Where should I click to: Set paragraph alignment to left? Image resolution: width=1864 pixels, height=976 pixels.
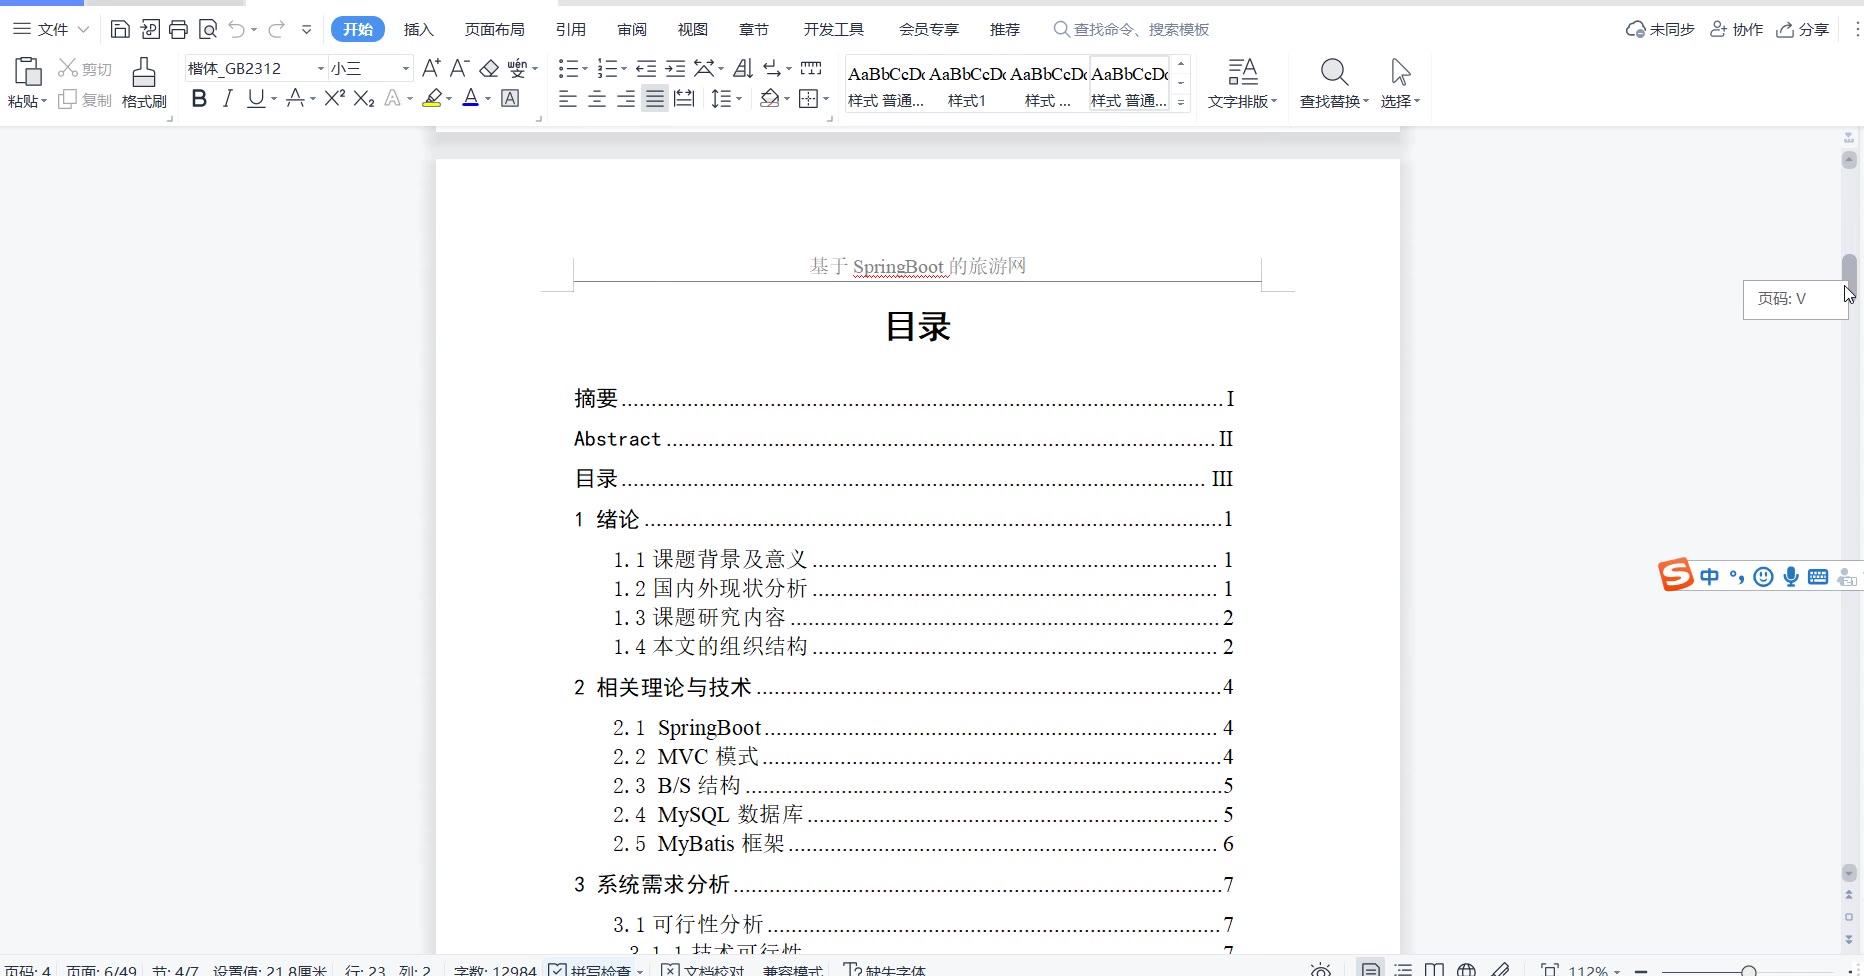(x=567, y=98)
